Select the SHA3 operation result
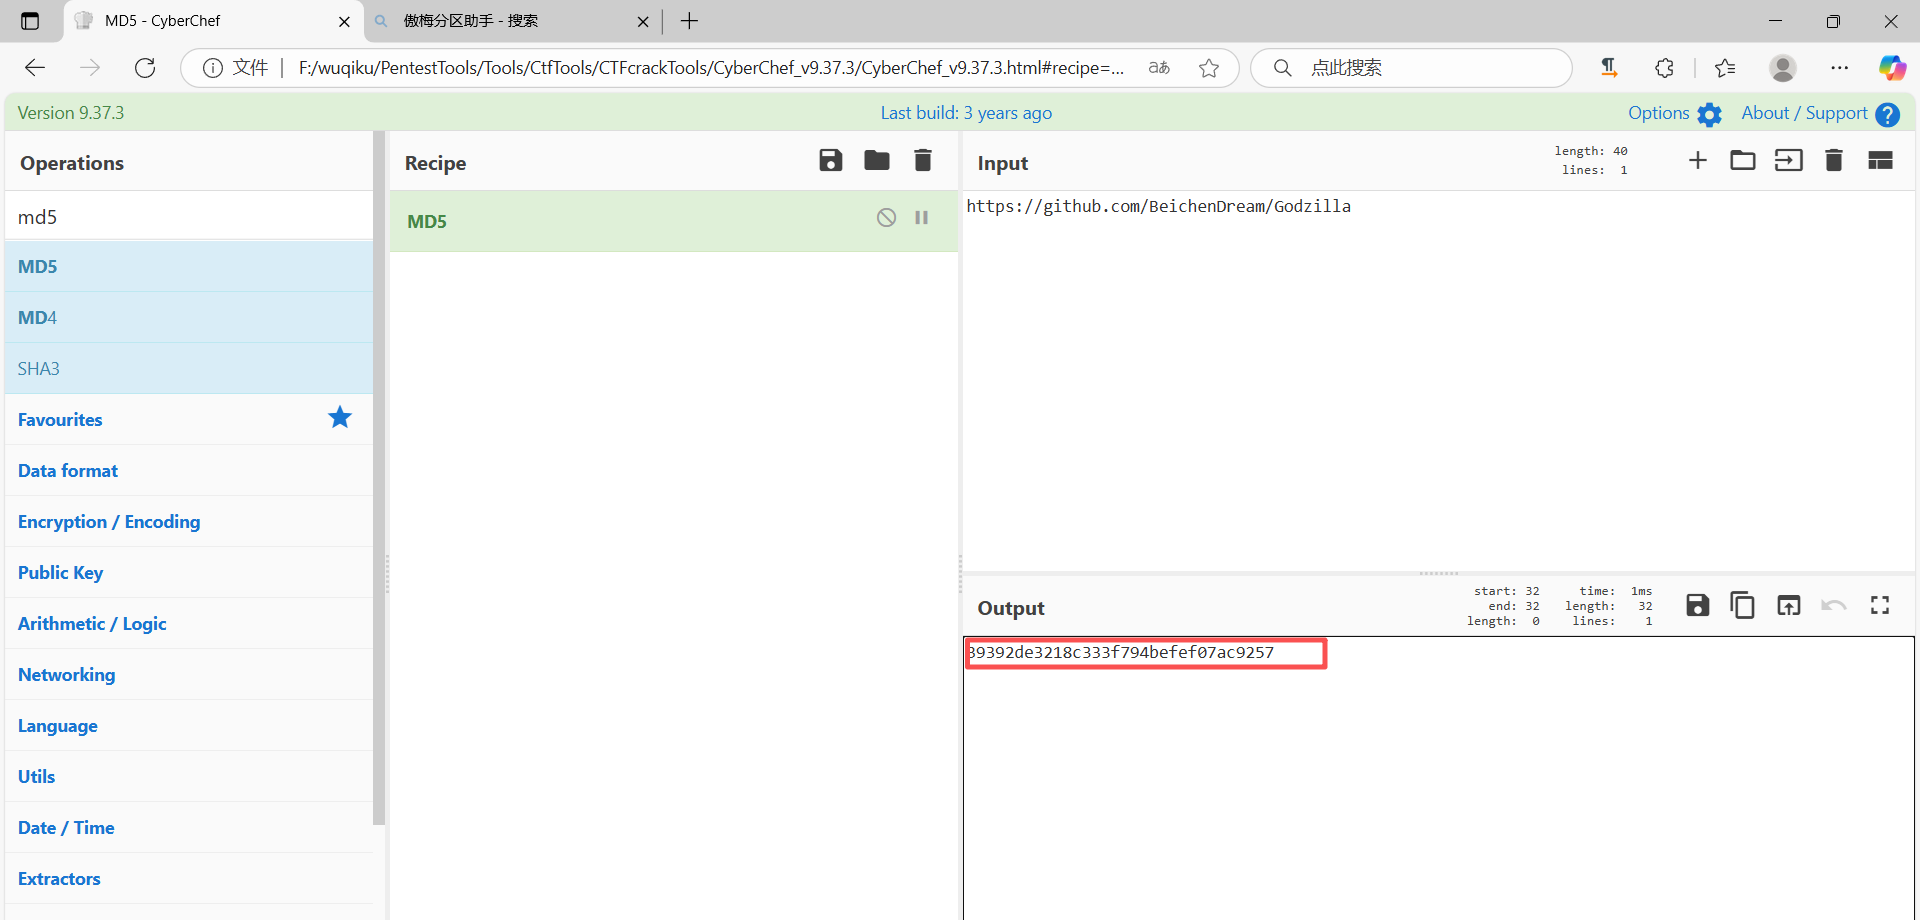The width and height of the screenshot is (1920, 920). [189, 369]
